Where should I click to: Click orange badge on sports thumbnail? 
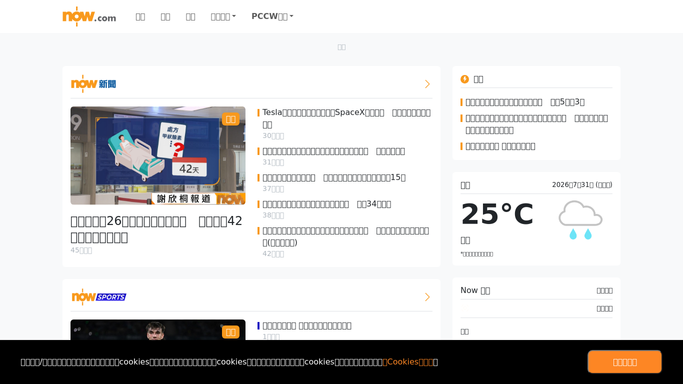coord(230,332)
